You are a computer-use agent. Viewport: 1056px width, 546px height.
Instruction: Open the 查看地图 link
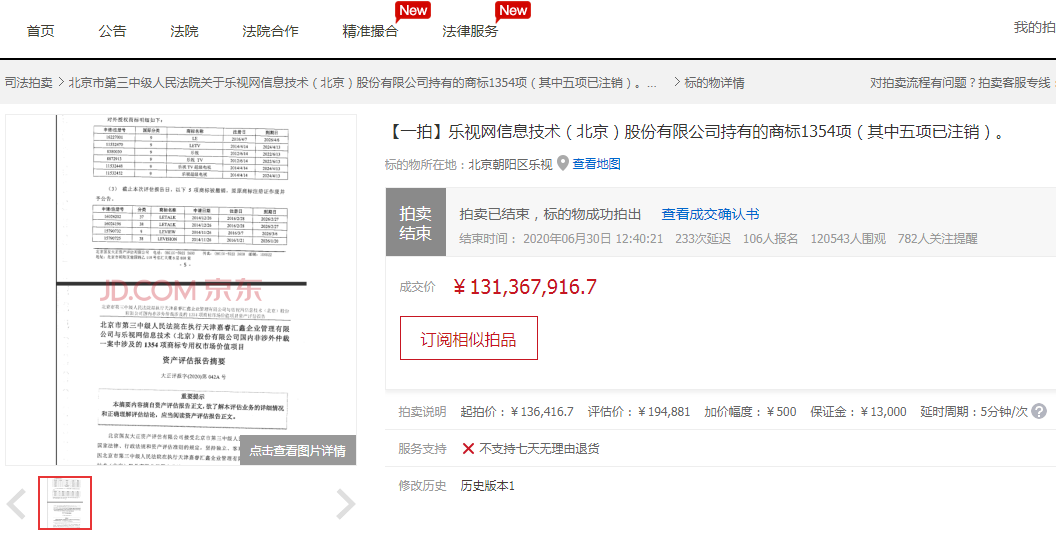tap(596, 164)
